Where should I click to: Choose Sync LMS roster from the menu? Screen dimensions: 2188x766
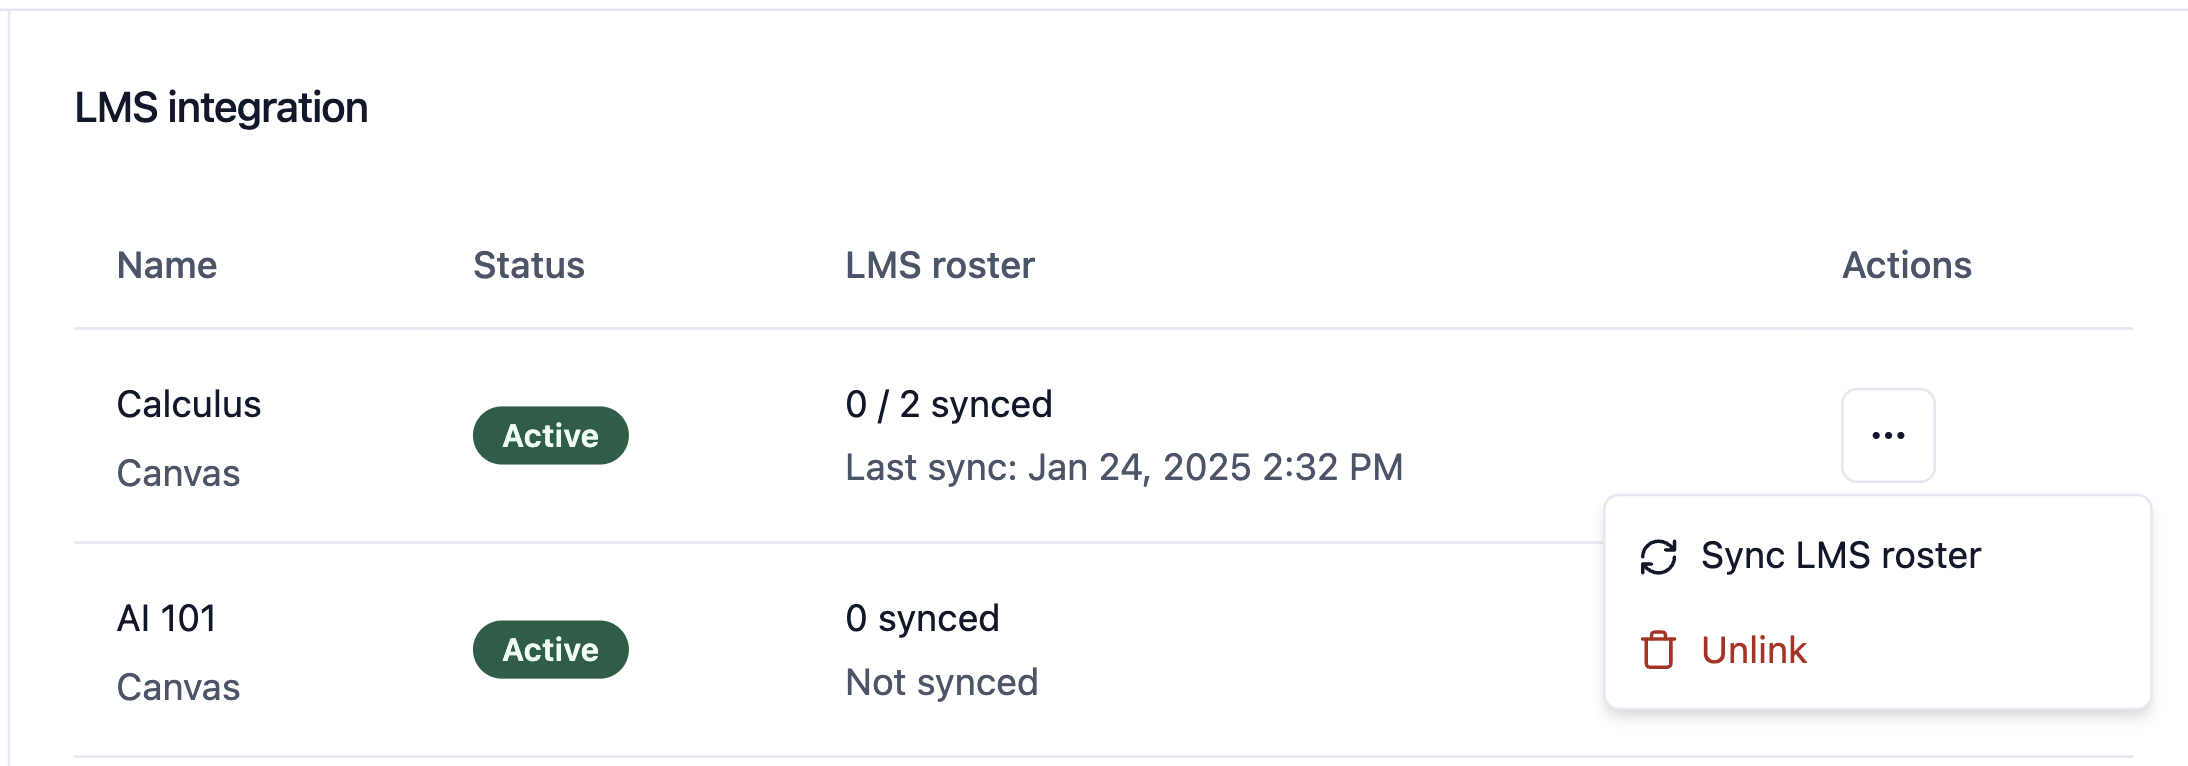pos(1839,555)
